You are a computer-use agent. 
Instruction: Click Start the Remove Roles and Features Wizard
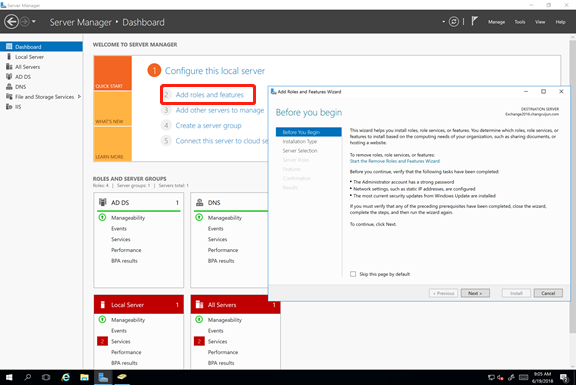[x=394, y=161]
